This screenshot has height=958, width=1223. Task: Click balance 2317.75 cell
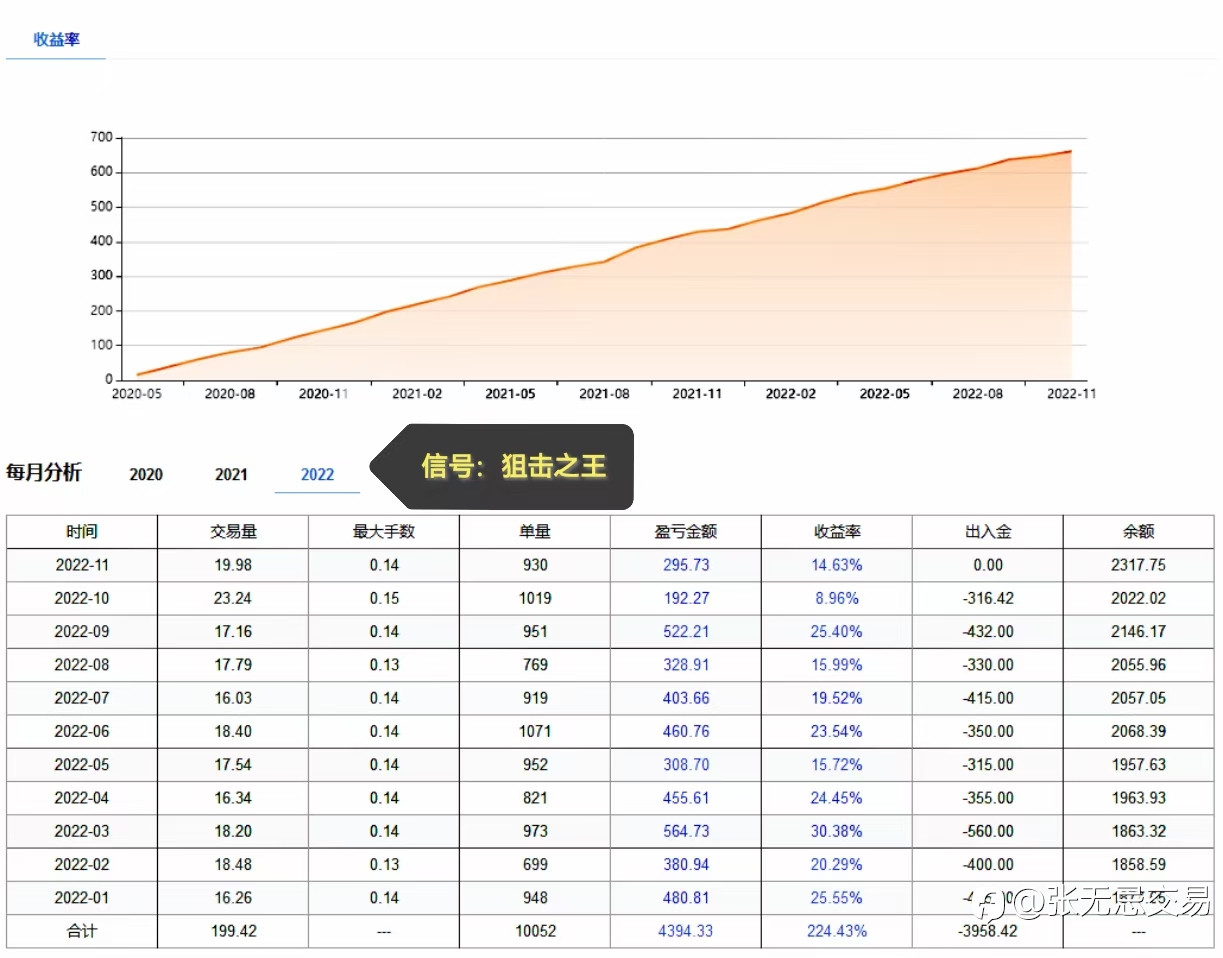coord(1139,565)
